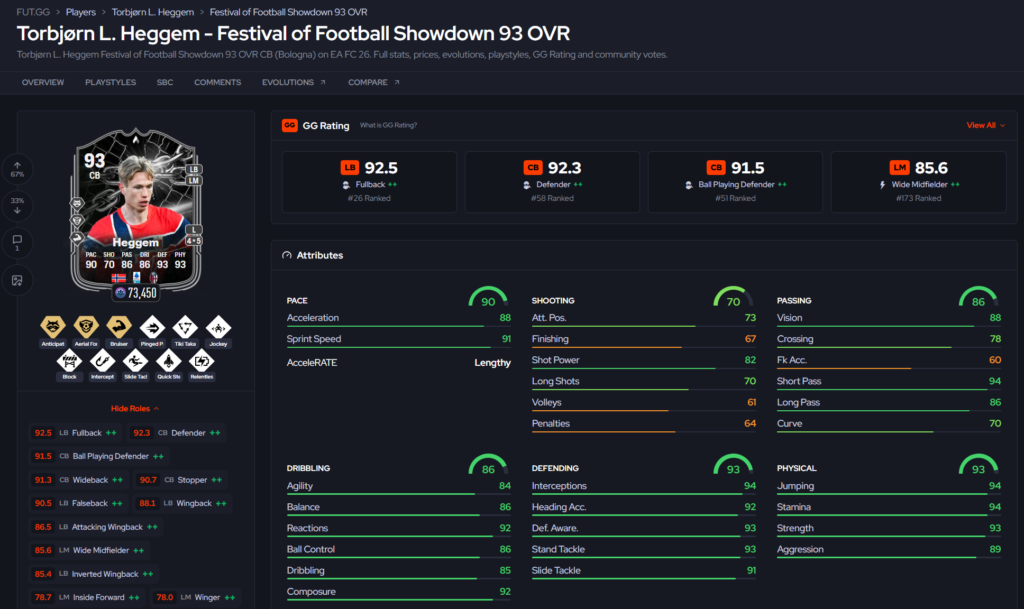
Task: Click the What is GG Rating link
Action: pos(388,125)
